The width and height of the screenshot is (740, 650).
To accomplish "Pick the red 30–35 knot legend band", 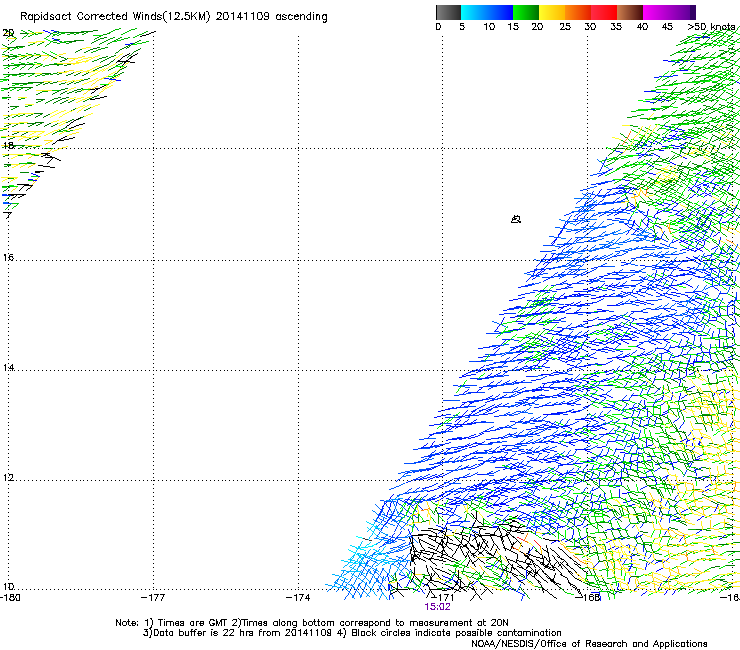I will point(604,12).
